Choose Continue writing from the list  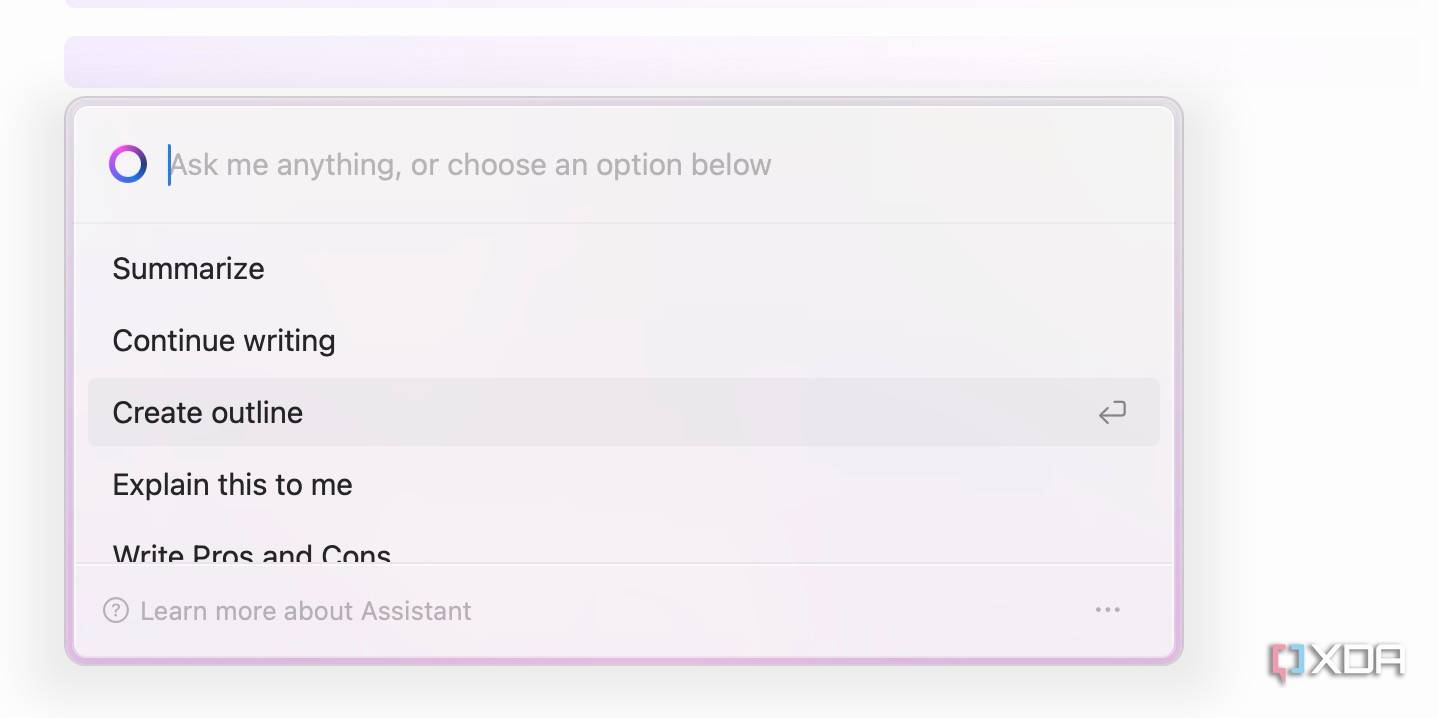[x=624, y=340]
